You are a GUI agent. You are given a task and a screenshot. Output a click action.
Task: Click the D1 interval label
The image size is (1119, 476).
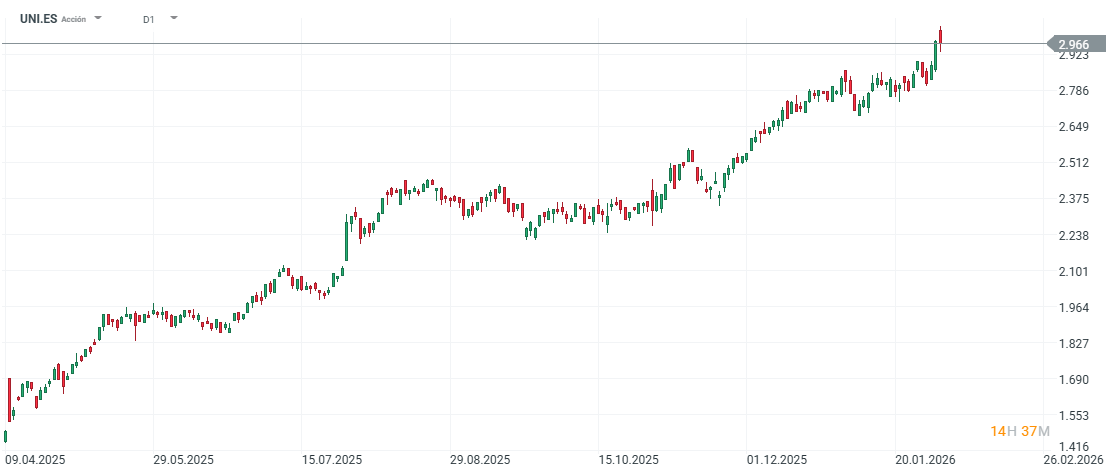[x=149, y=19]
